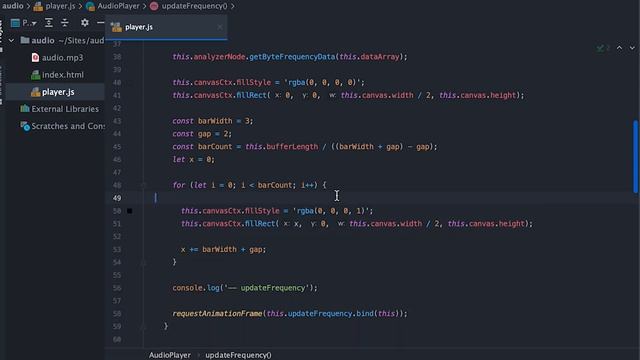This screenshot has width=640, height=360.
Task: Click the 'rgba(0, 0, 0, 0)' string
Action: coord(322,82)
